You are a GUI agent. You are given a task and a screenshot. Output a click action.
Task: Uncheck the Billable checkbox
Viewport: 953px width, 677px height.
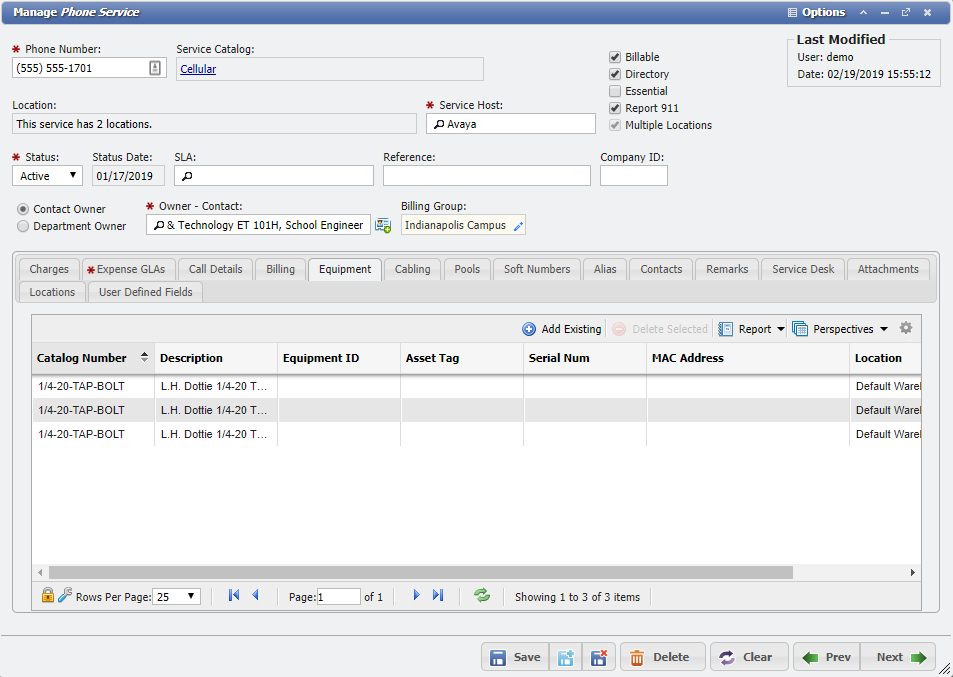(x=614, y=57)
